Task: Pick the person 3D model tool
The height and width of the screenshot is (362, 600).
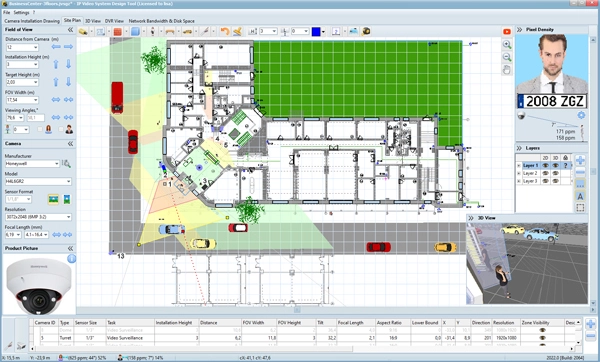Action: [x=152, y=32]
